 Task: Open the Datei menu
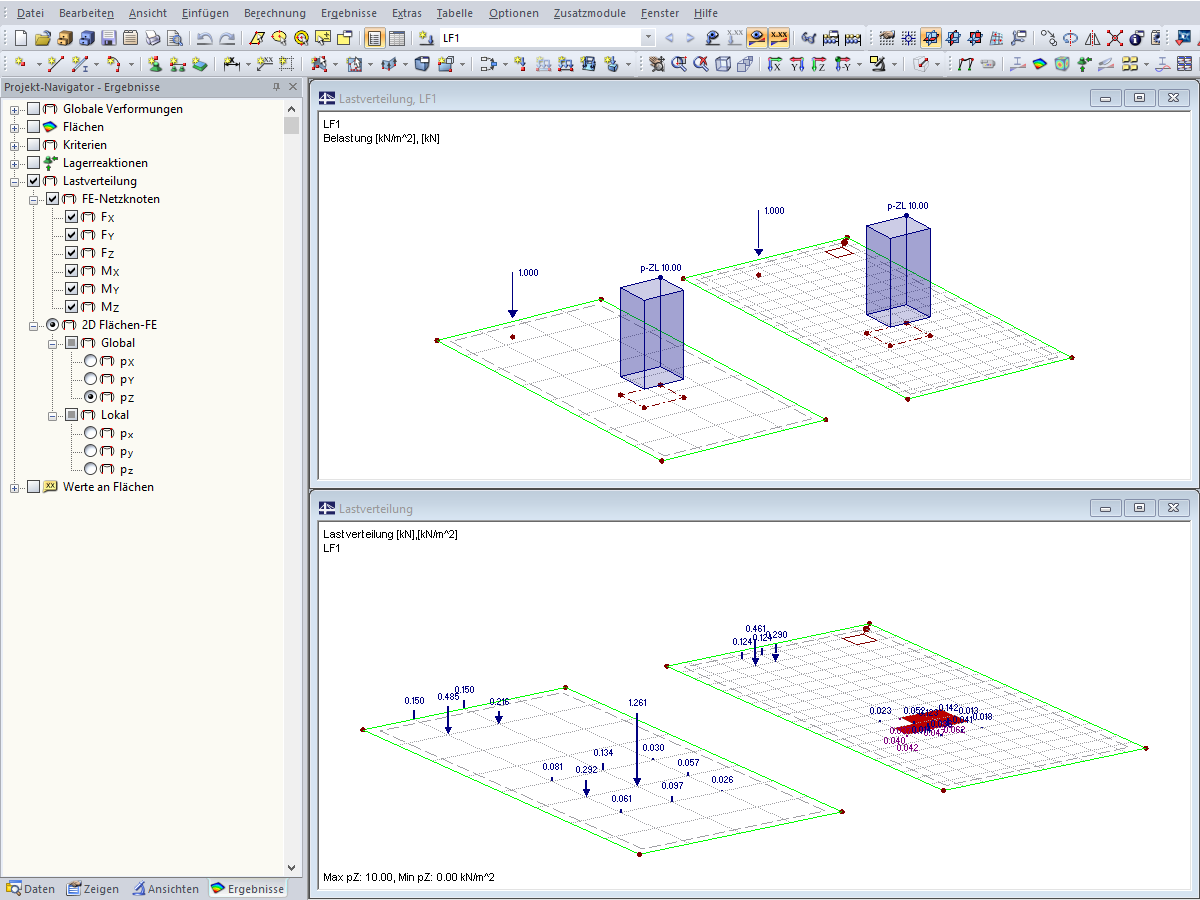(30, 13)
